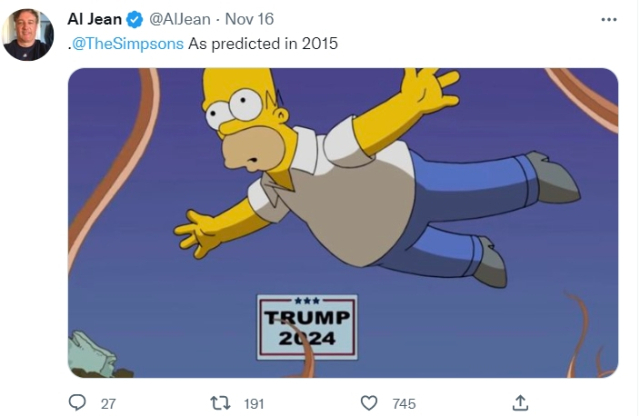The width and height of the screenshot is (640, 416).
Task: Click the TRUMP 2024 sign in the image
Action: point(307,327)
